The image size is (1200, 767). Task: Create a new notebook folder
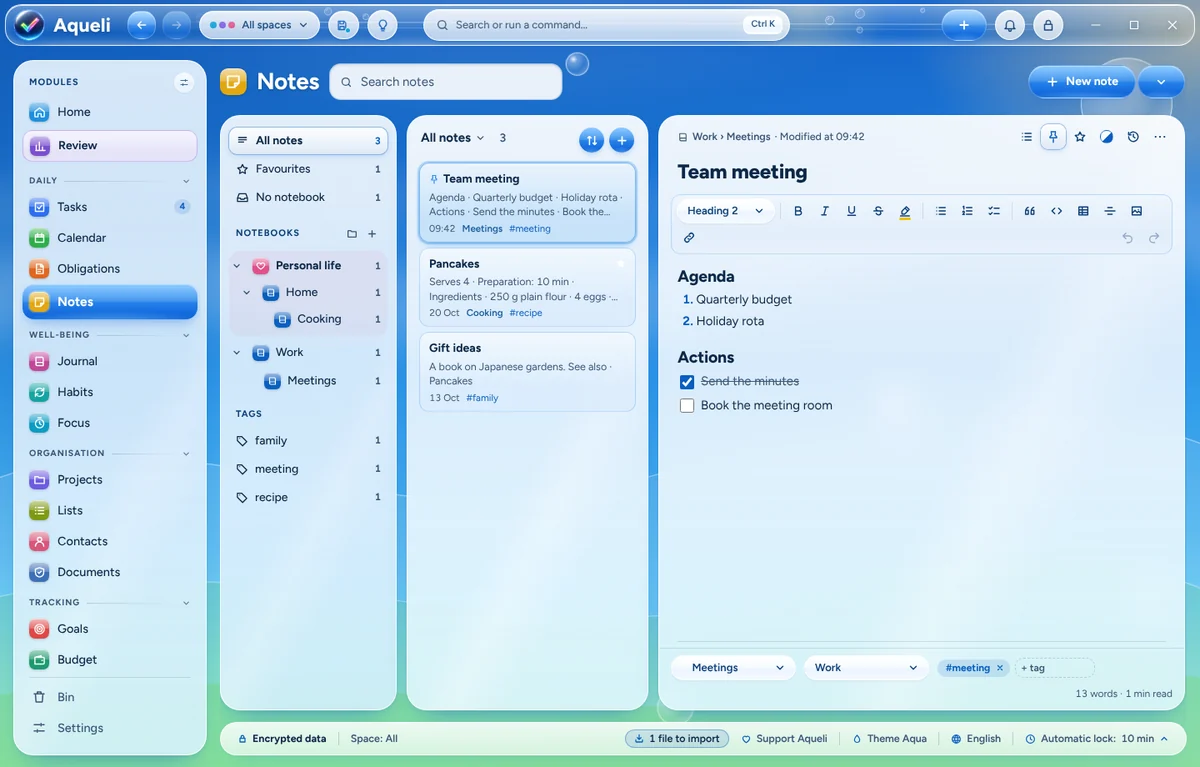click(352, 234)
